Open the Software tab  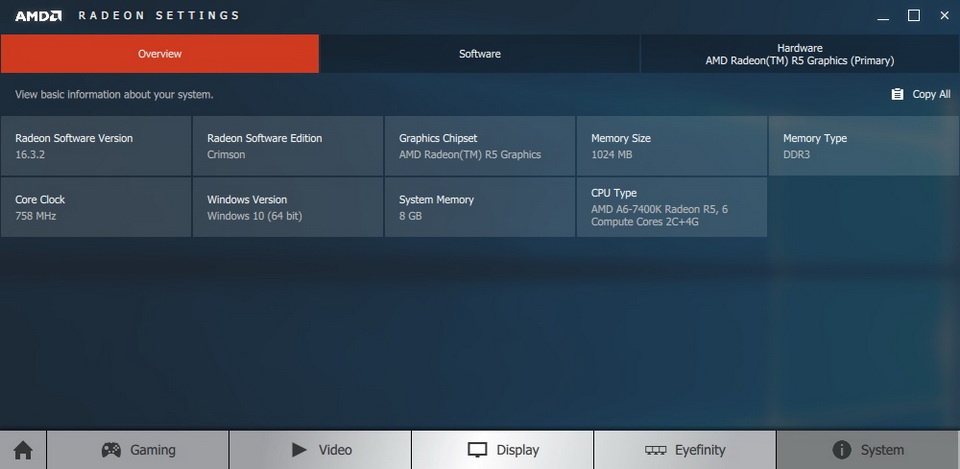[480, 54]
